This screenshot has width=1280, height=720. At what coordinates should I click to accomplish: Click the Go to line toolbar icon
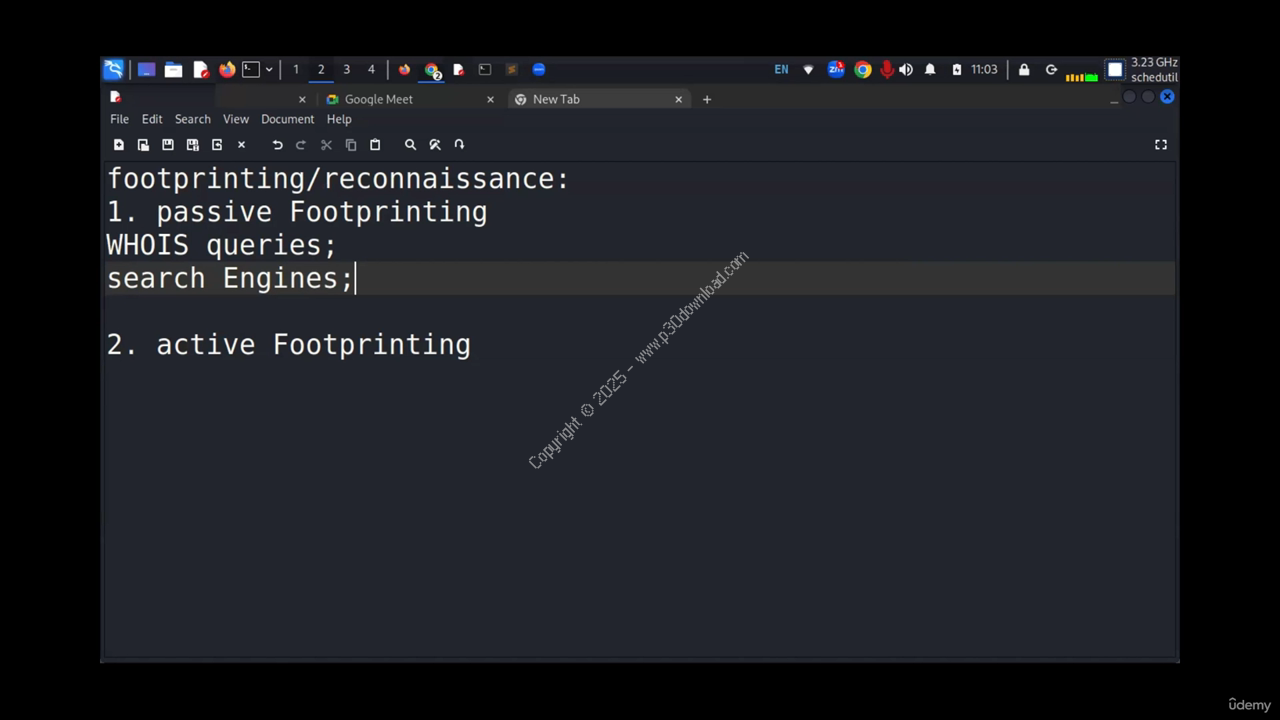pos(459,145)
